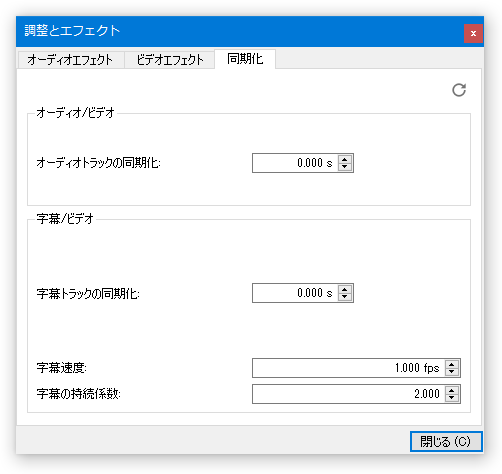Increase audio track sync with up arrow

click(x=345, y=159)
